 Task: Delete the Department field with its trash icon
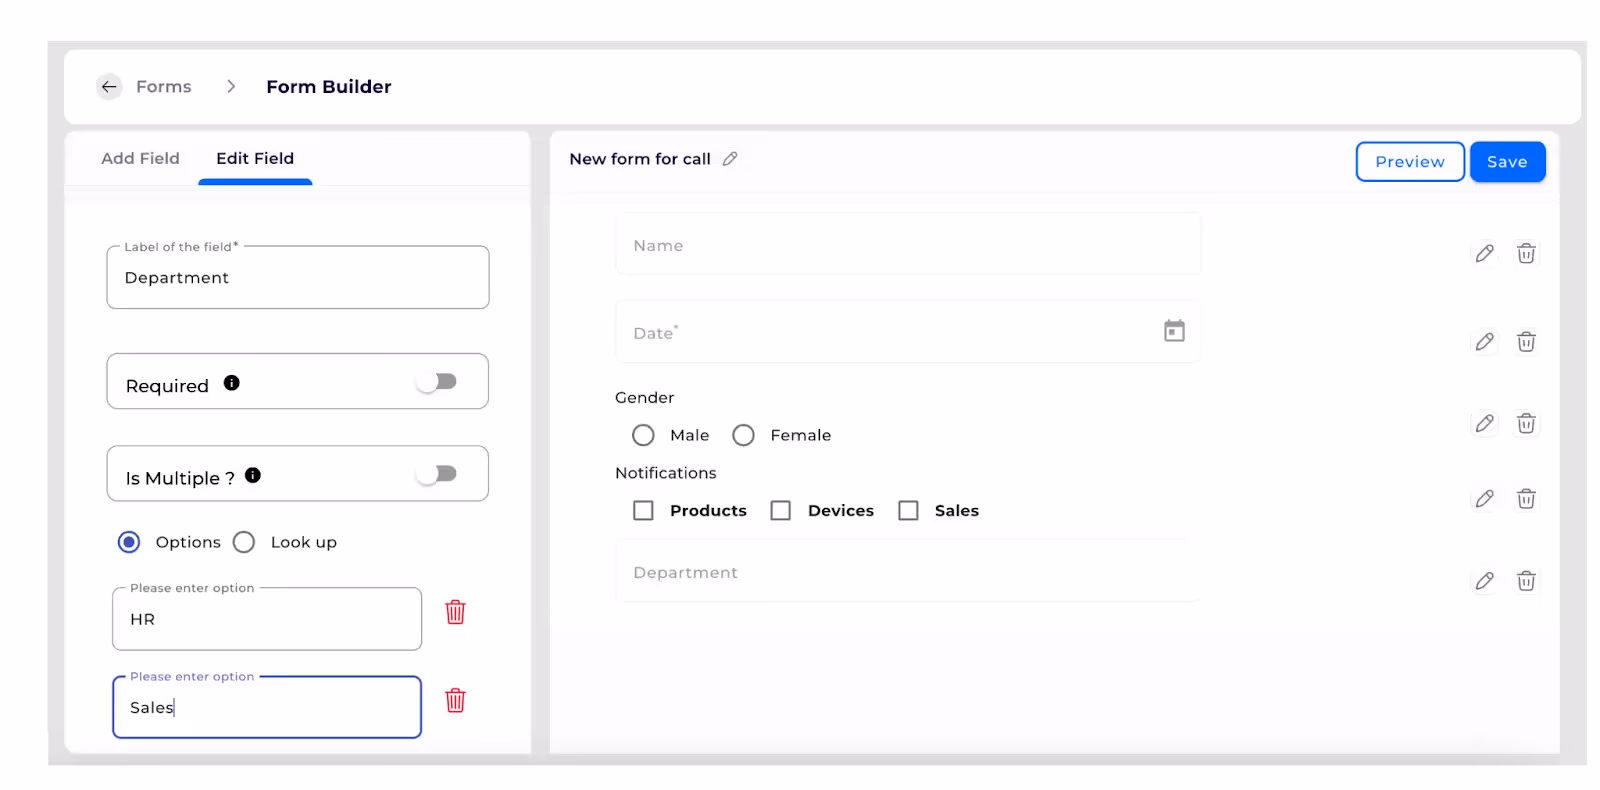click(1526, 581)
